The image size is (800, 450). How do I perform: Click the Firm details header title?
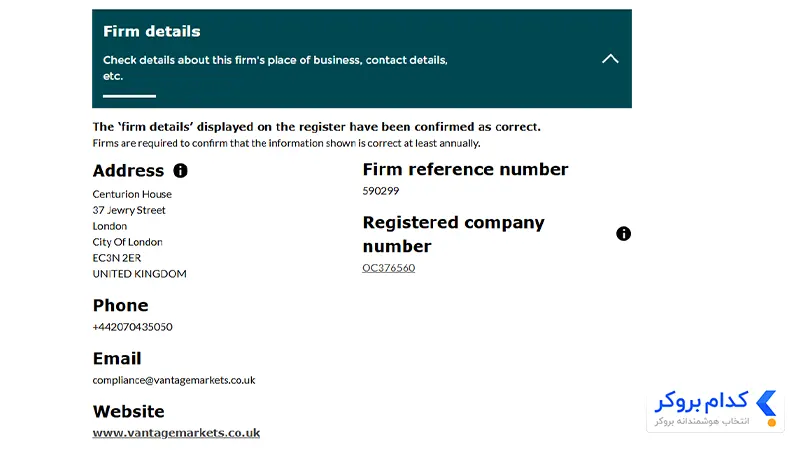point(152,32)
